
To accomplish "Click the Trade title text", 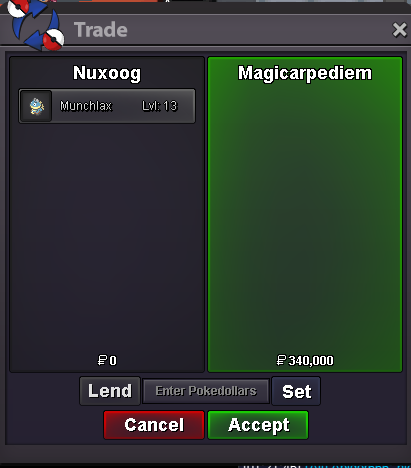I will pos(101,30).
